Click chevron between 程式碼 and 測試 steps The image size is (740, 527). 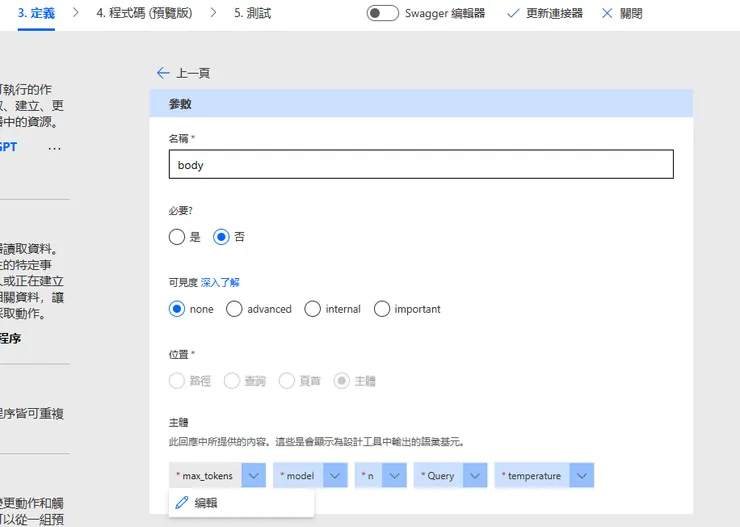coord(213,13)
